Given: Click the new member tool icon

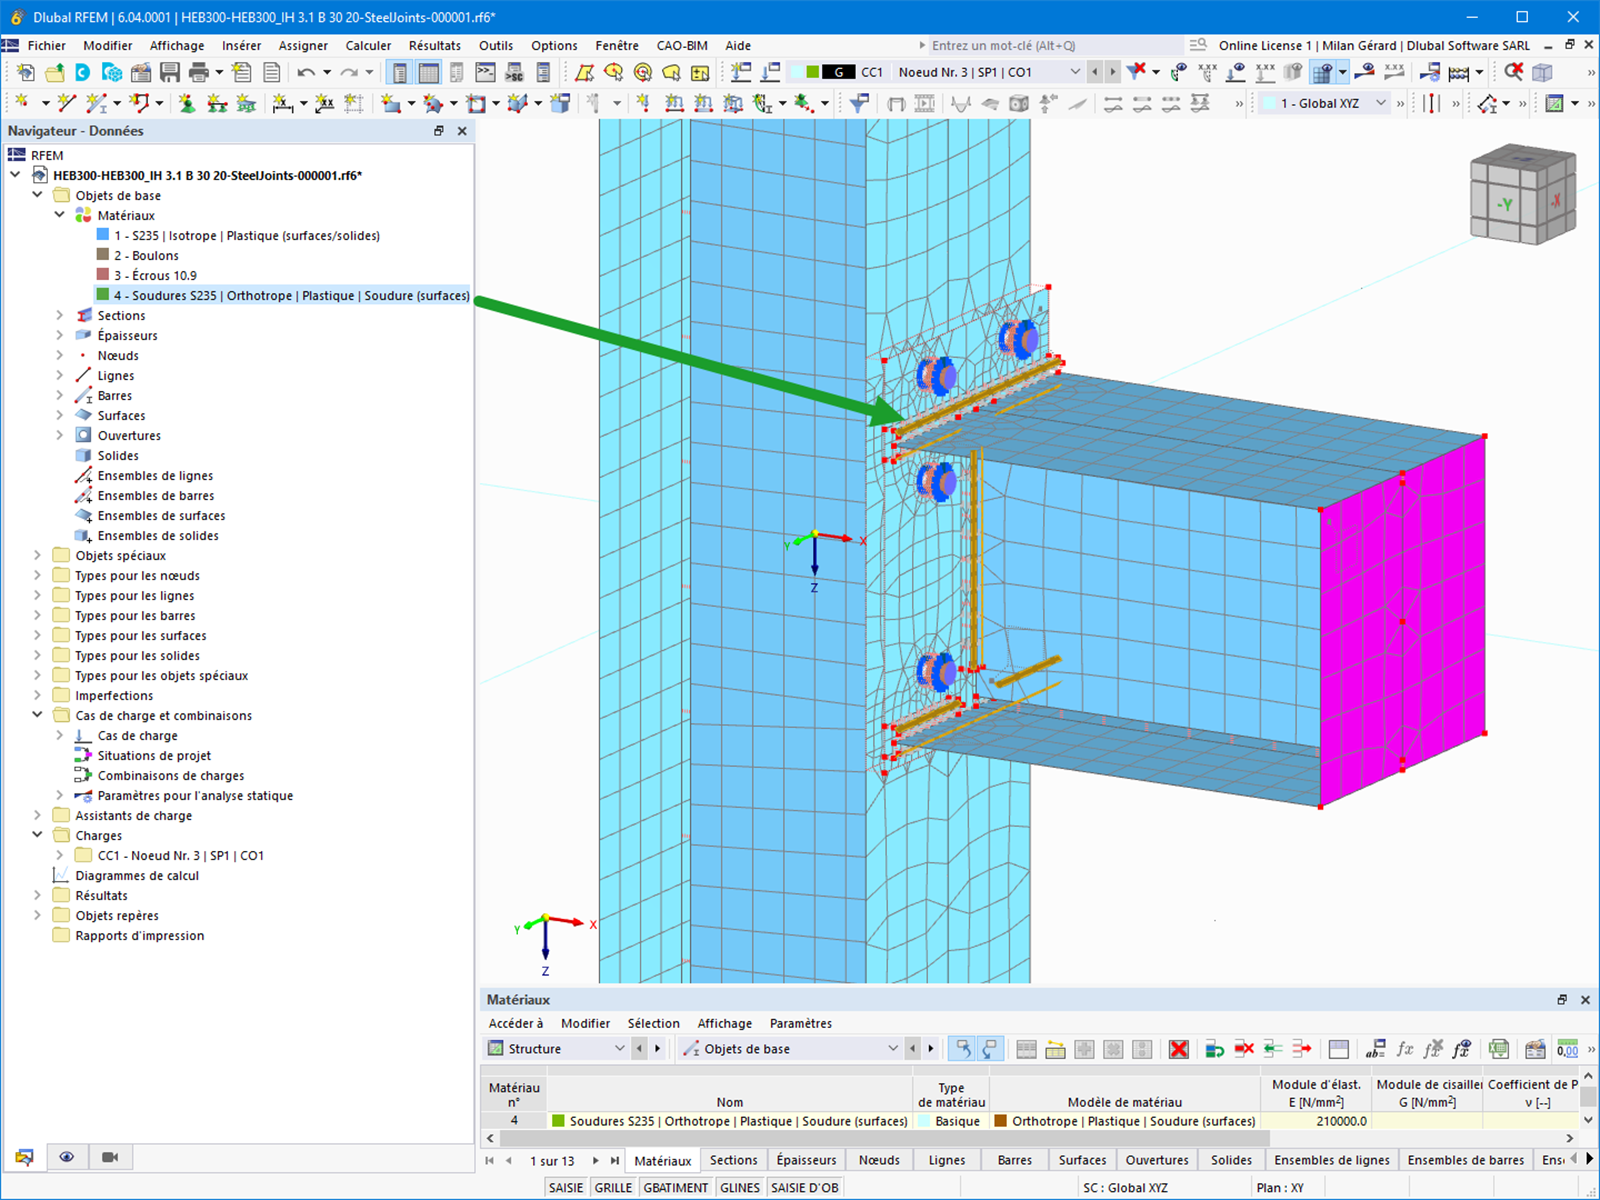Looking at the screenshot, I should pos(97,103).
